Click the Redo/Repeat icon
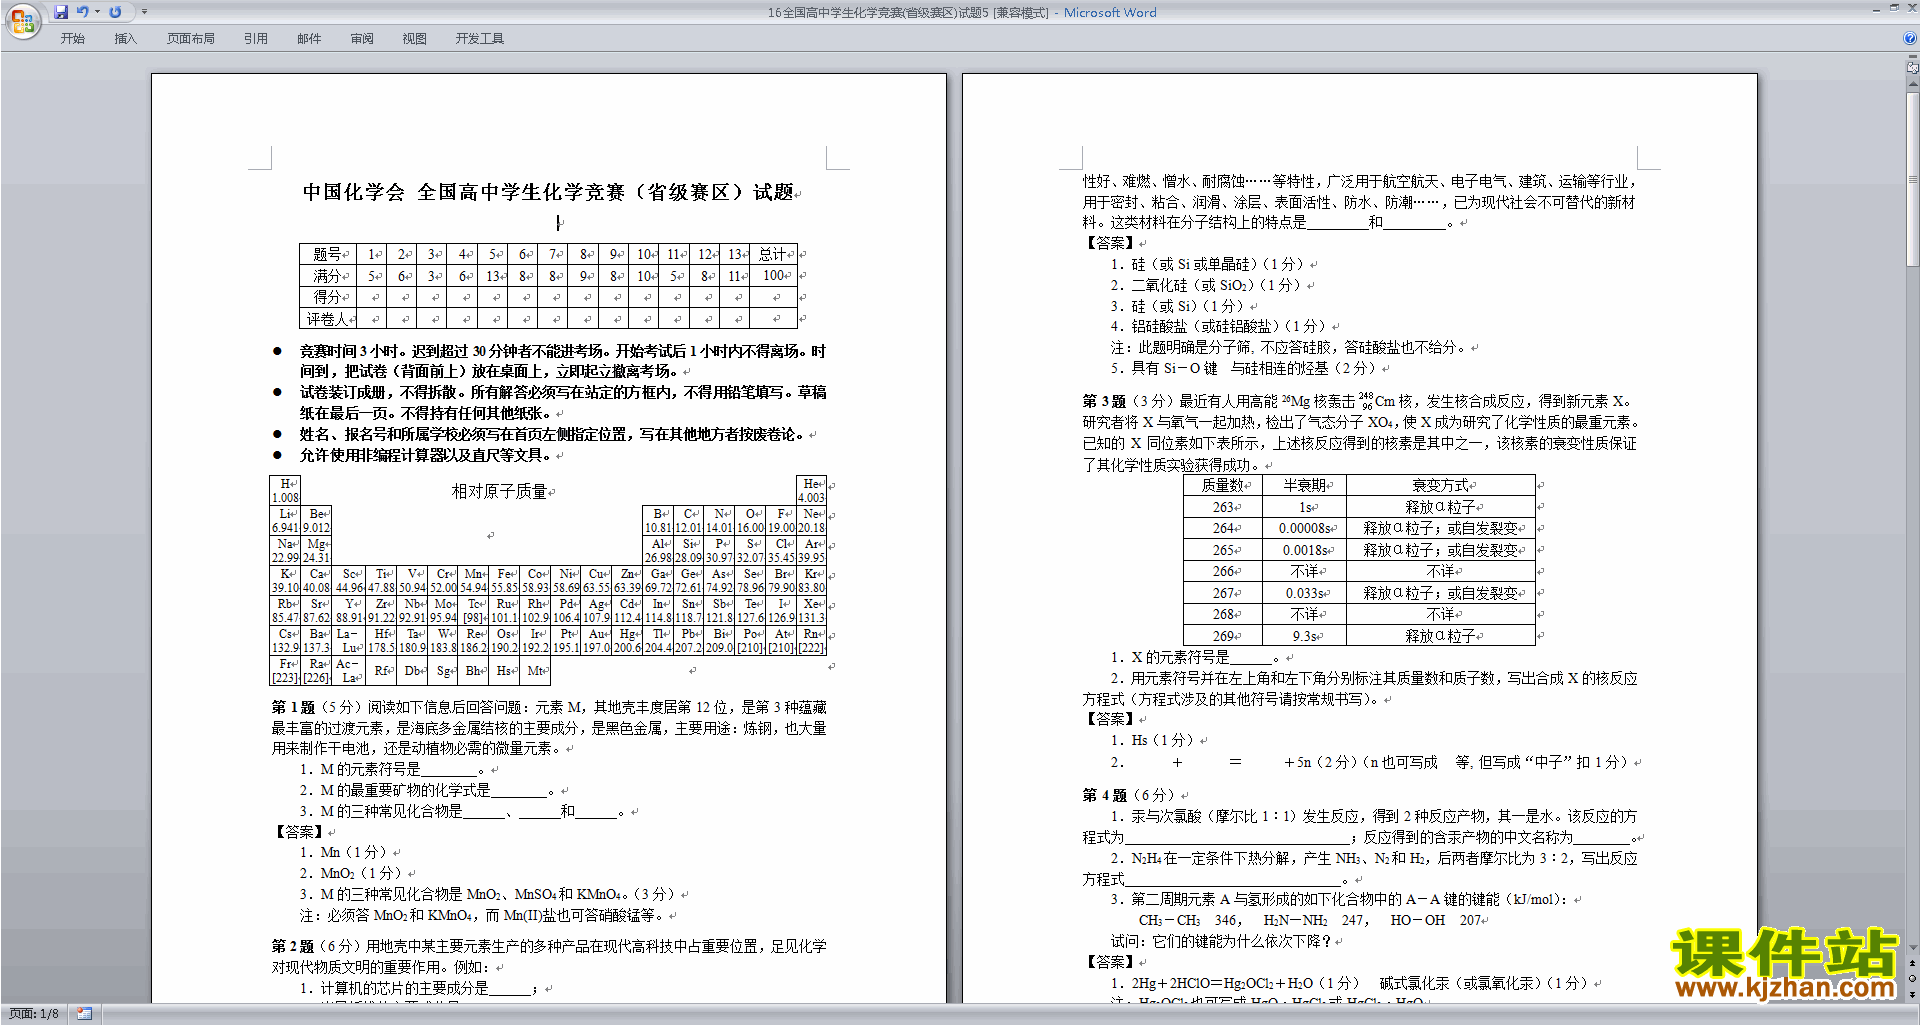Screen dimensions: 1920x1025 [115, 12]
